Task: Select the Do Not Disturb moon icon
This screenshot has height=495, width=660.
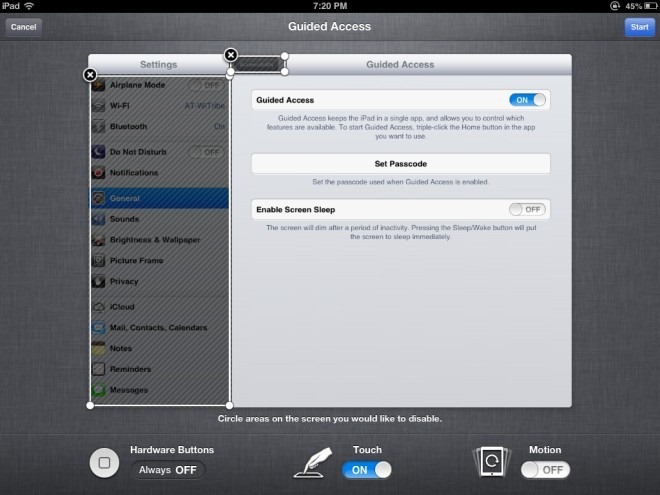Action: pyautogui.click(x=98, y=152)
